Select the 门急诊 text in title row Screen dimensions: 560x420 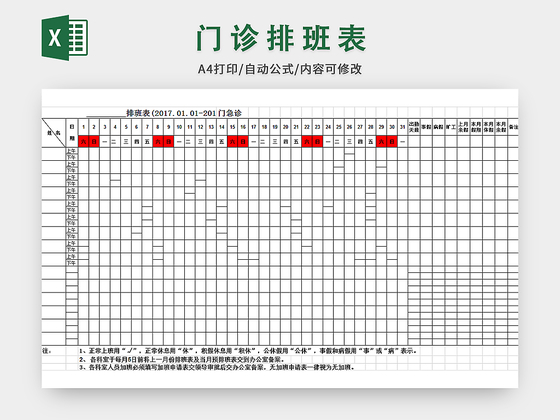click(230, 114)
